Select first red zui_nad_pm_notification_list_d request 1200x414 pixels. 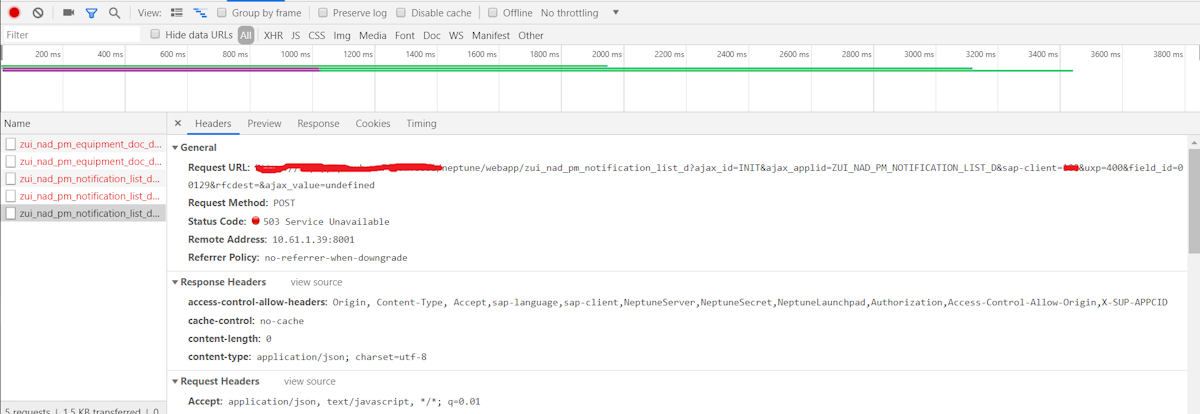[x=83, y=178]
